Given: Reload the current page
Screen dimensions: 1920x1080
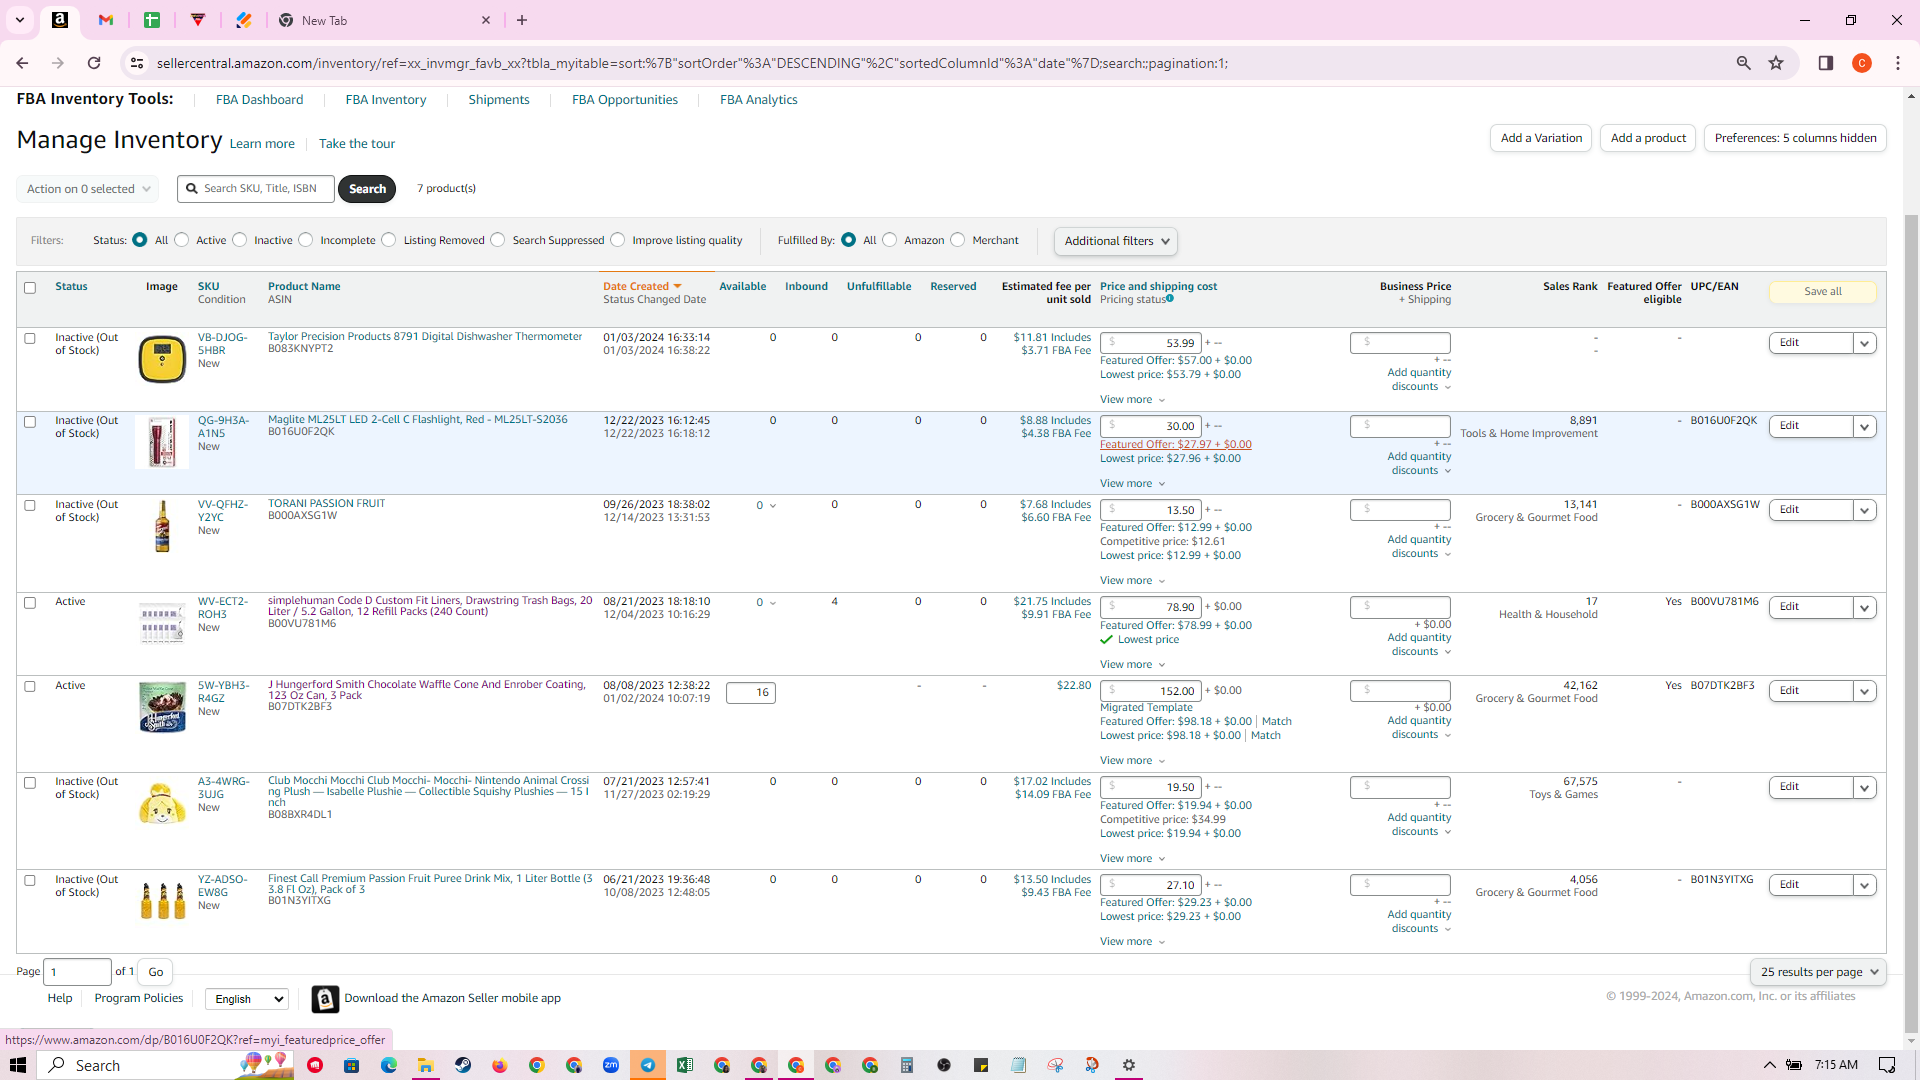Looking at the screenshot, I should point(94,63).
